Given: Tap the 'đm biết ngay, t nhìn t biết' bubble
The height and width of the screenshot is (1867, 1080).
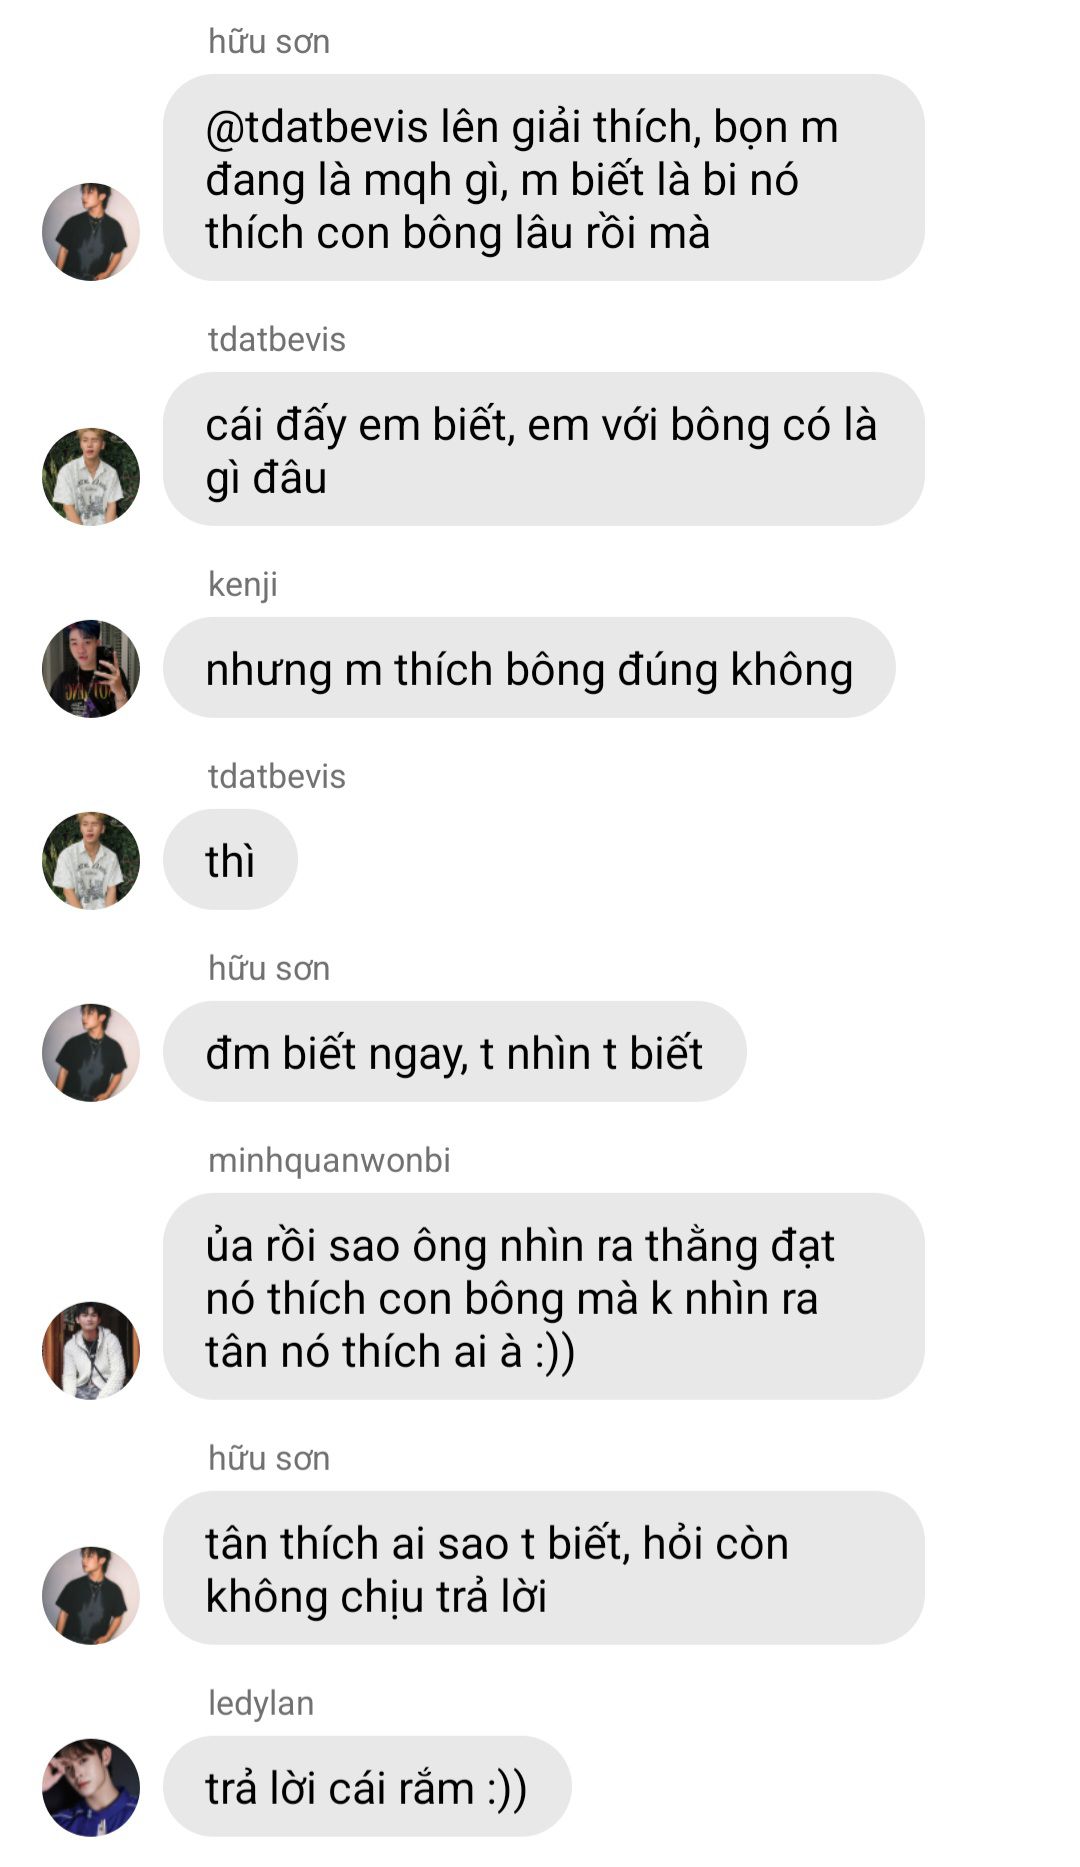Looking at the screenshot, I should (x=455, y=1052).
